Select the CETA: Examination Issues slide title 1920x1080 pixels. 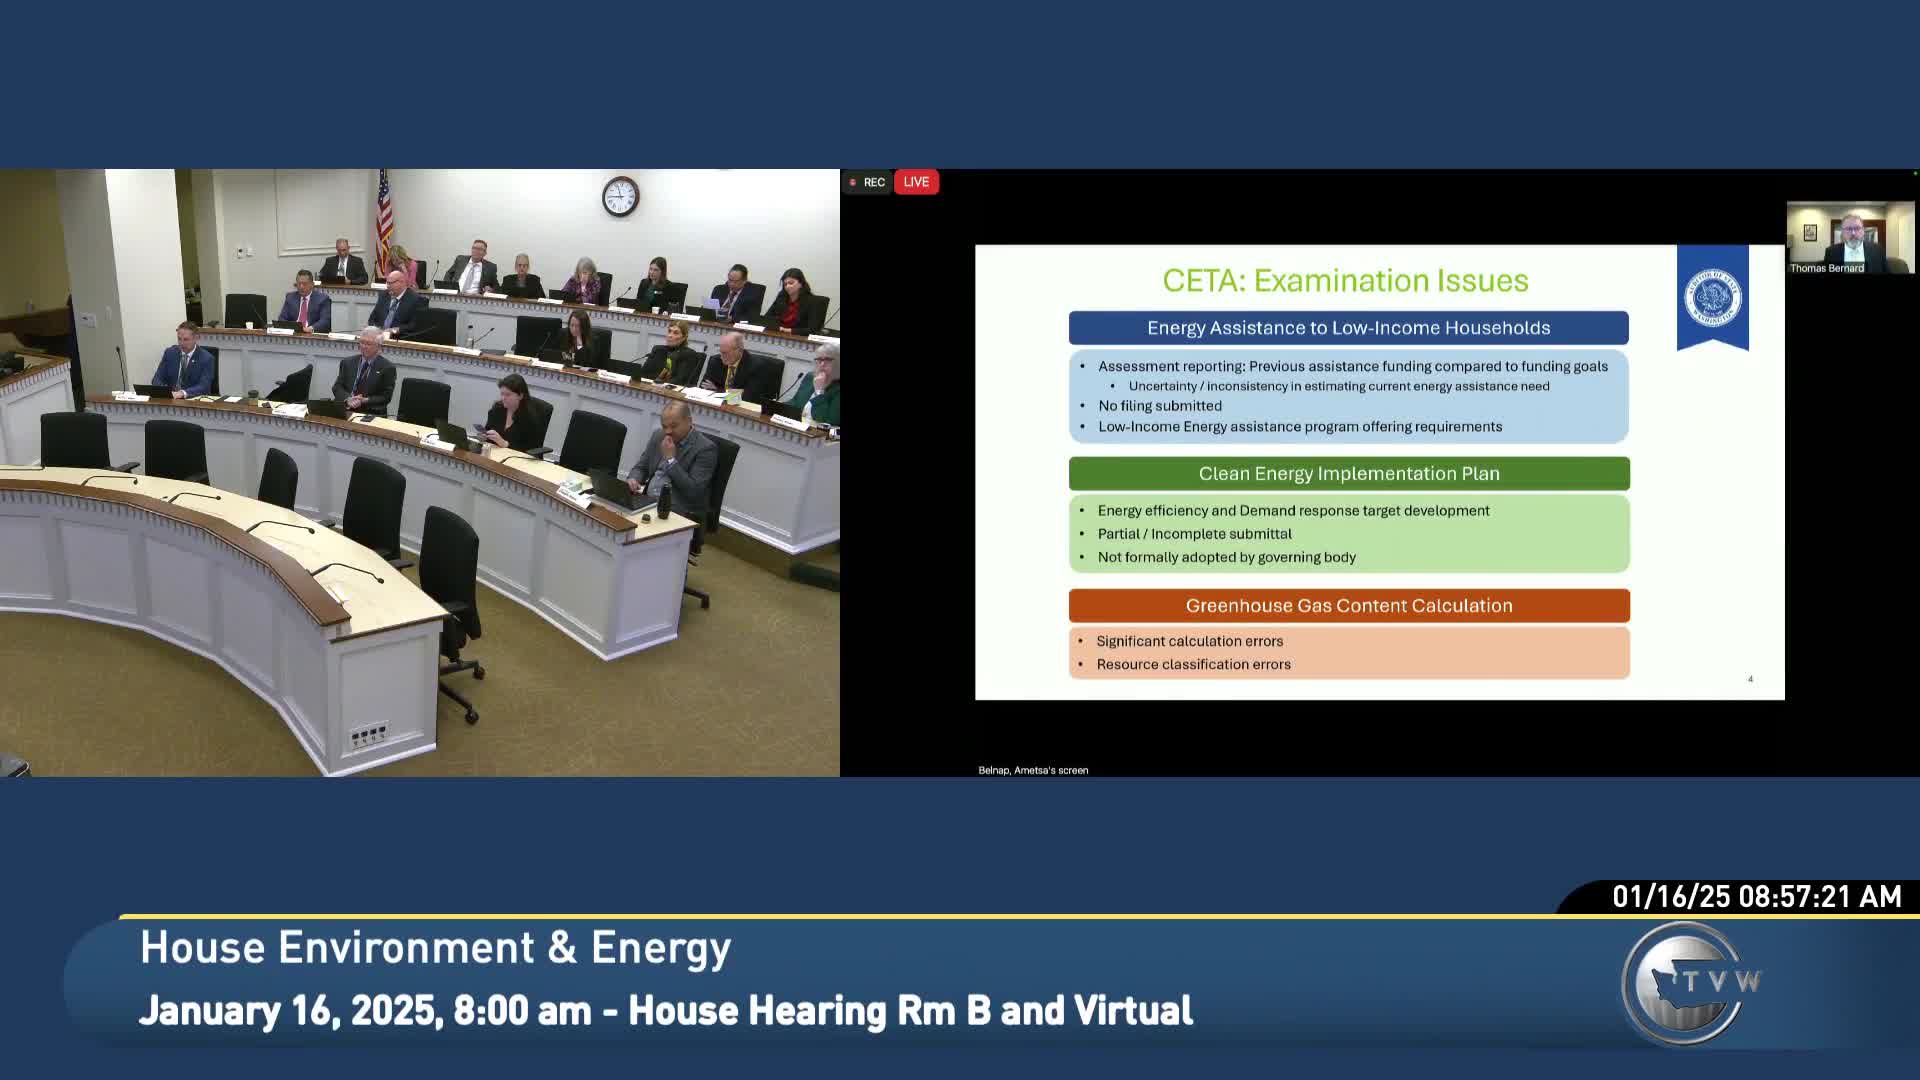coord(1346,281)
